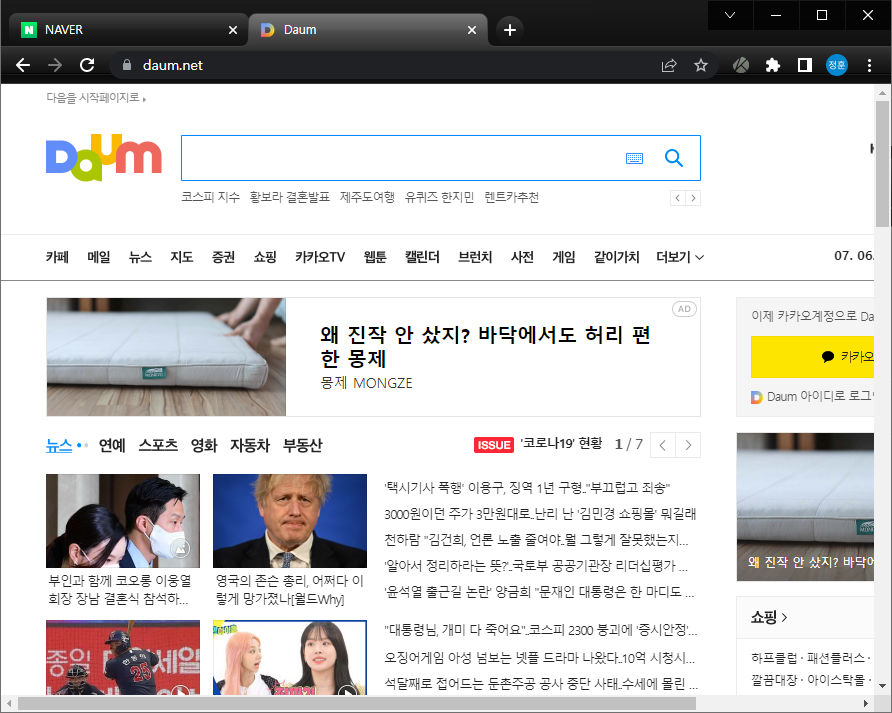Open a new browser tab
Screen dimensions: 892x713
510,30
